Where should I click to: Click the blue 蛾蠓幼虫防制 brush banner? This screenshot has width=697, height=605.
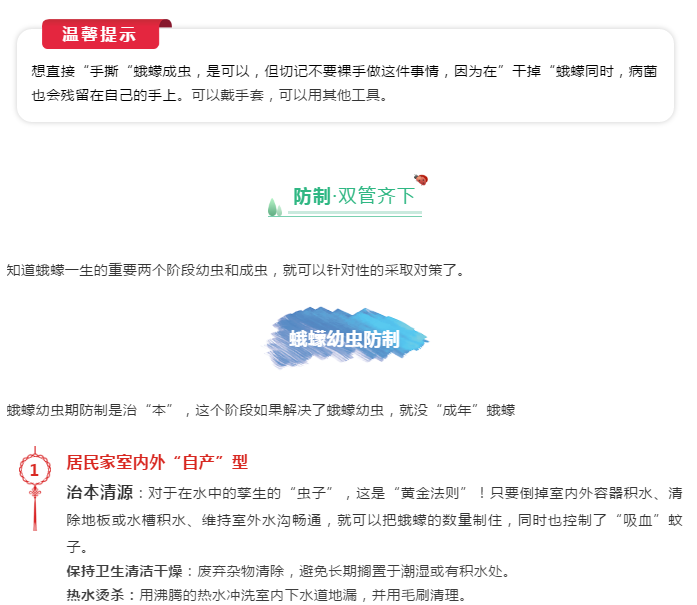pyautogui.click(x=347, y=338)
